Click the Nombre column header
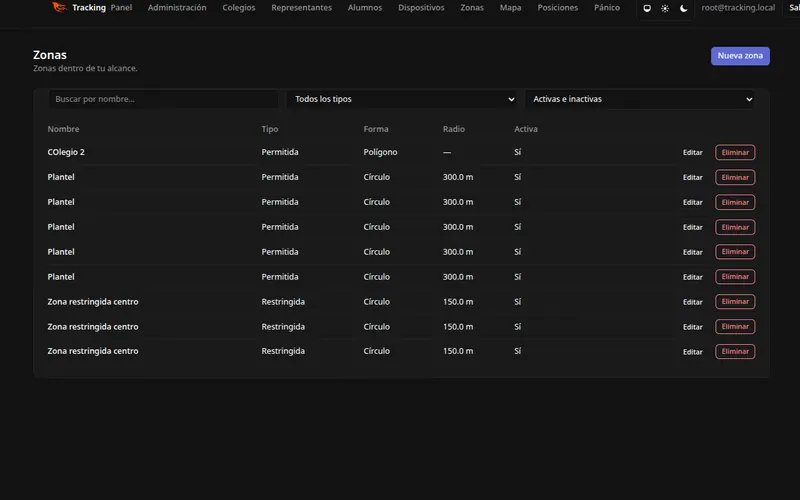800x500 pixels. pyautogui.click(x=63, y=129)
